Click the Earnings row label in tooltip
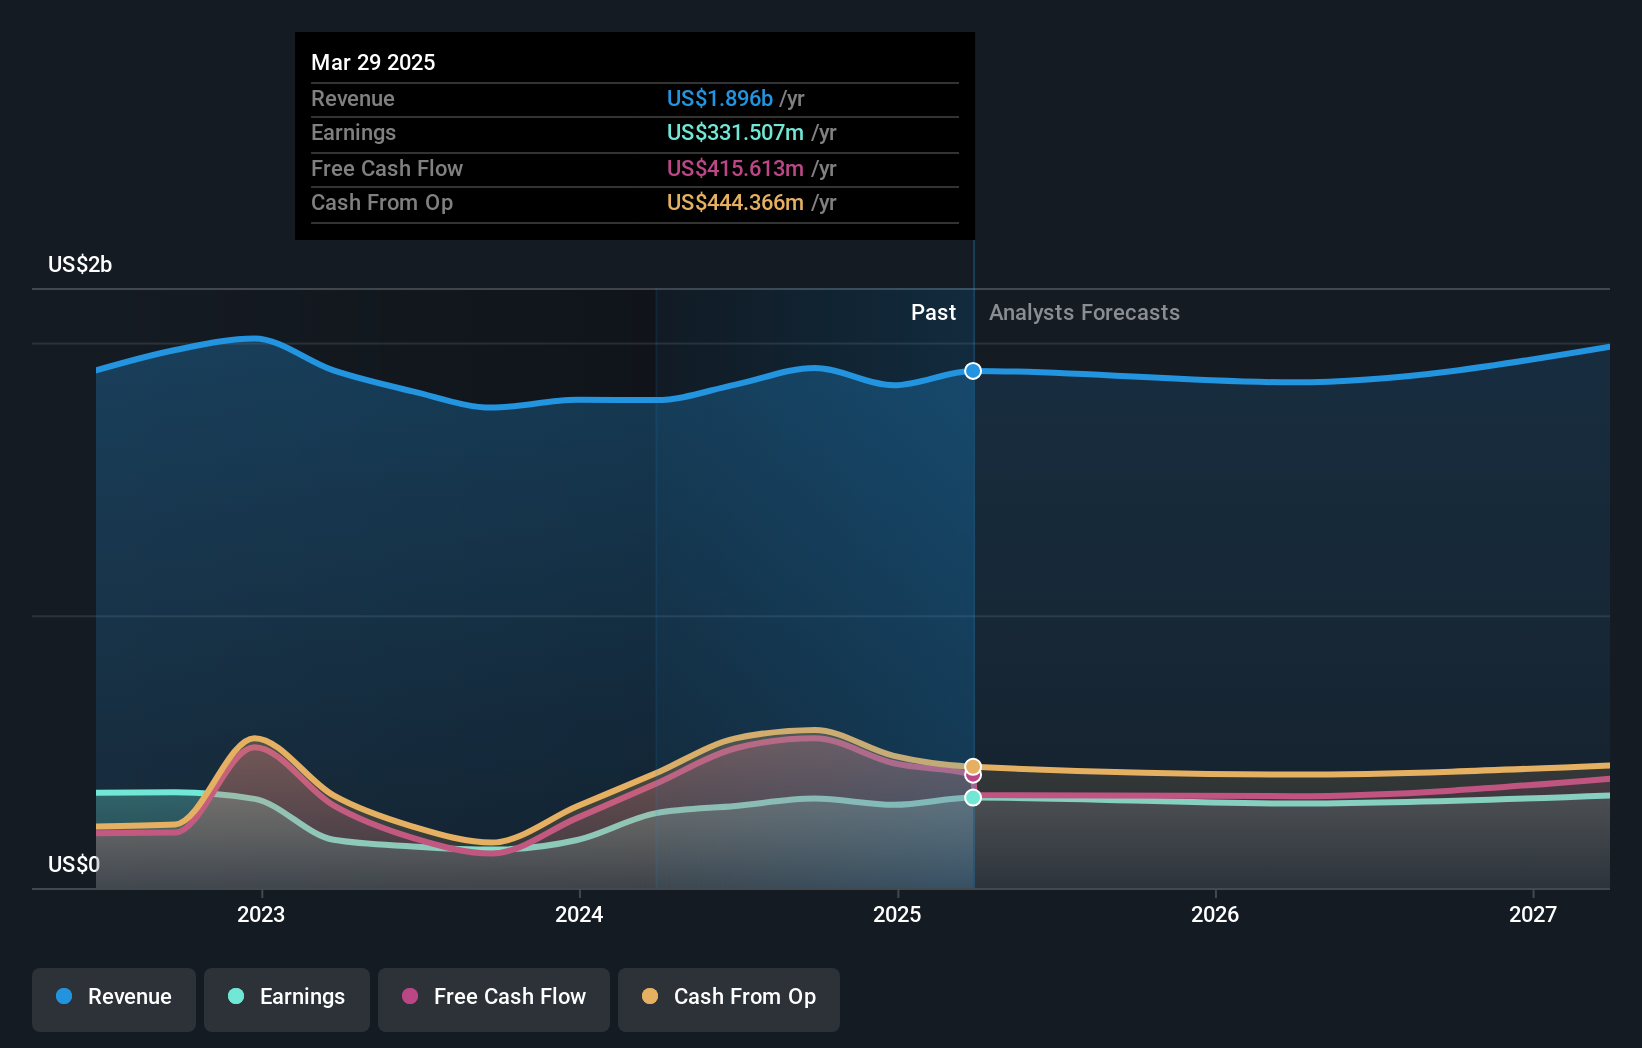This screenshot has height=1048, width=1642. tap(353, 133)
